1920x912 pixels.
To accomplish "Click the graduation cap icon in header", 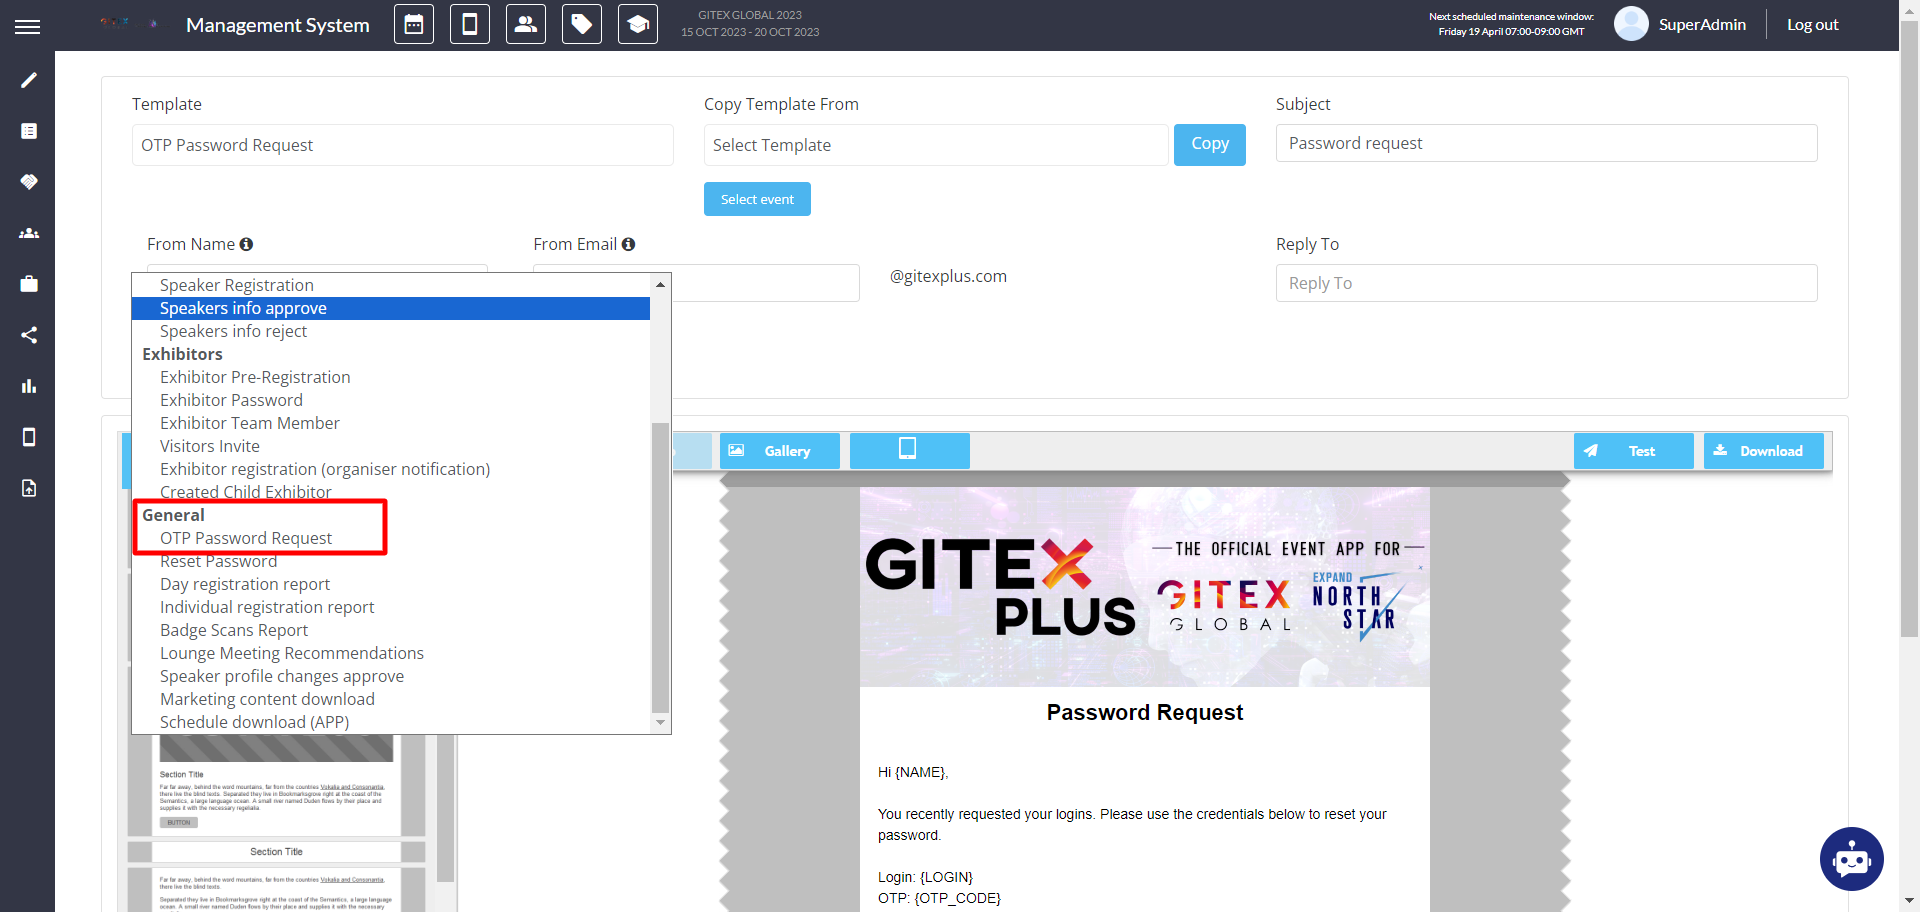I will coord(638,25).
